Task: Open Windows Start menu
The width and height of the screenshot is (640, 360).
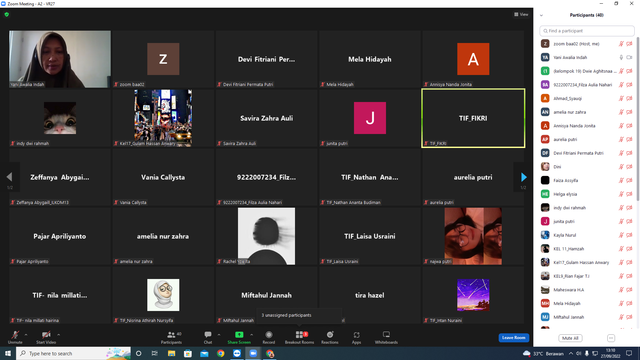Action: pos(8,353)
